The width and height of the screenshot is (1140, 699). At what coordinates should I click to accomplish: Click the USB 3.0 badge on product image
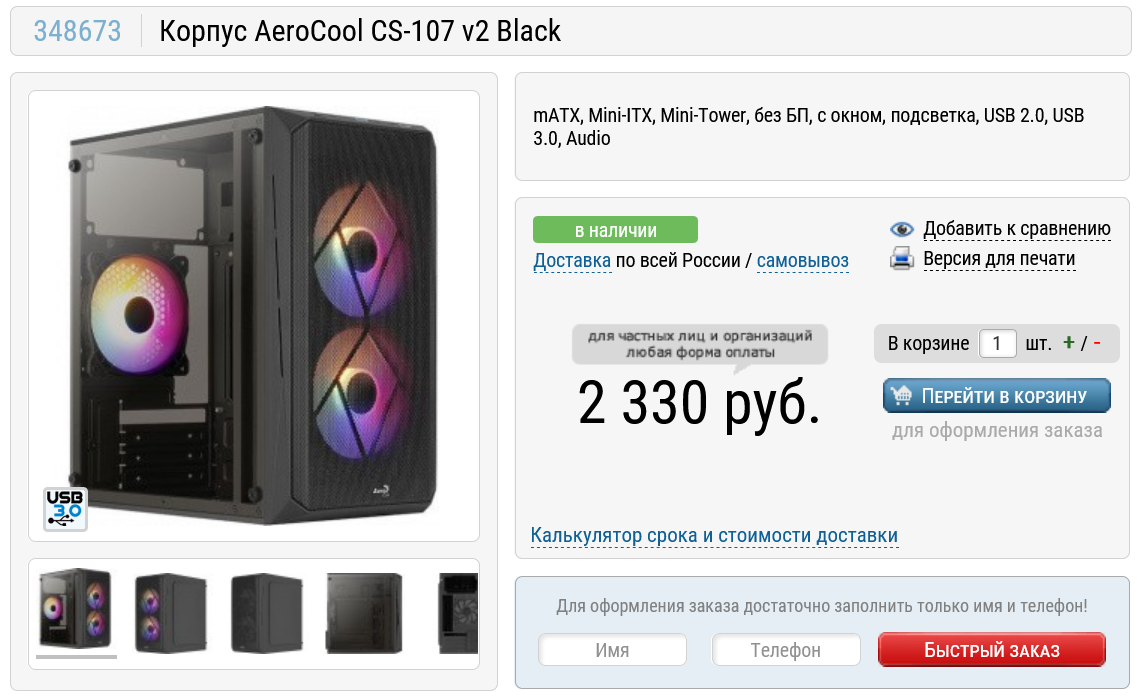pyautogui.click(x=65, y=508)
